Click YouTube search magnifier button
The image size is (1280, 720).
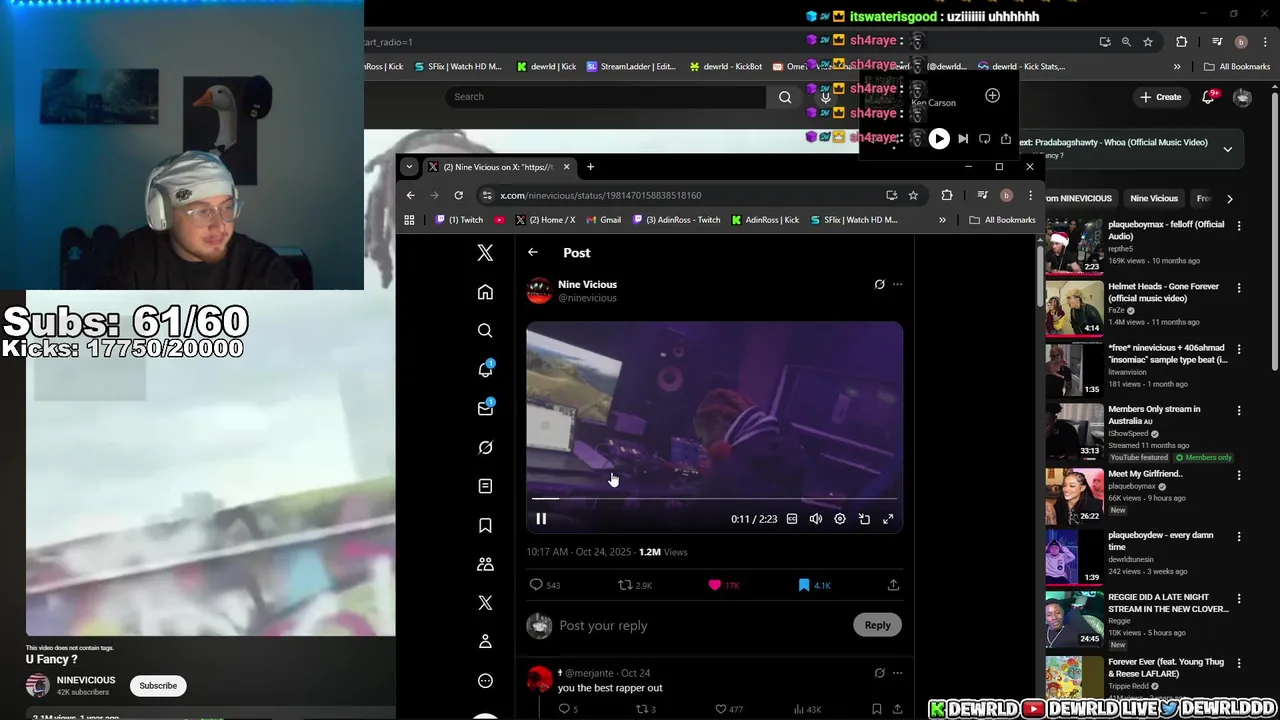(785, 97)
